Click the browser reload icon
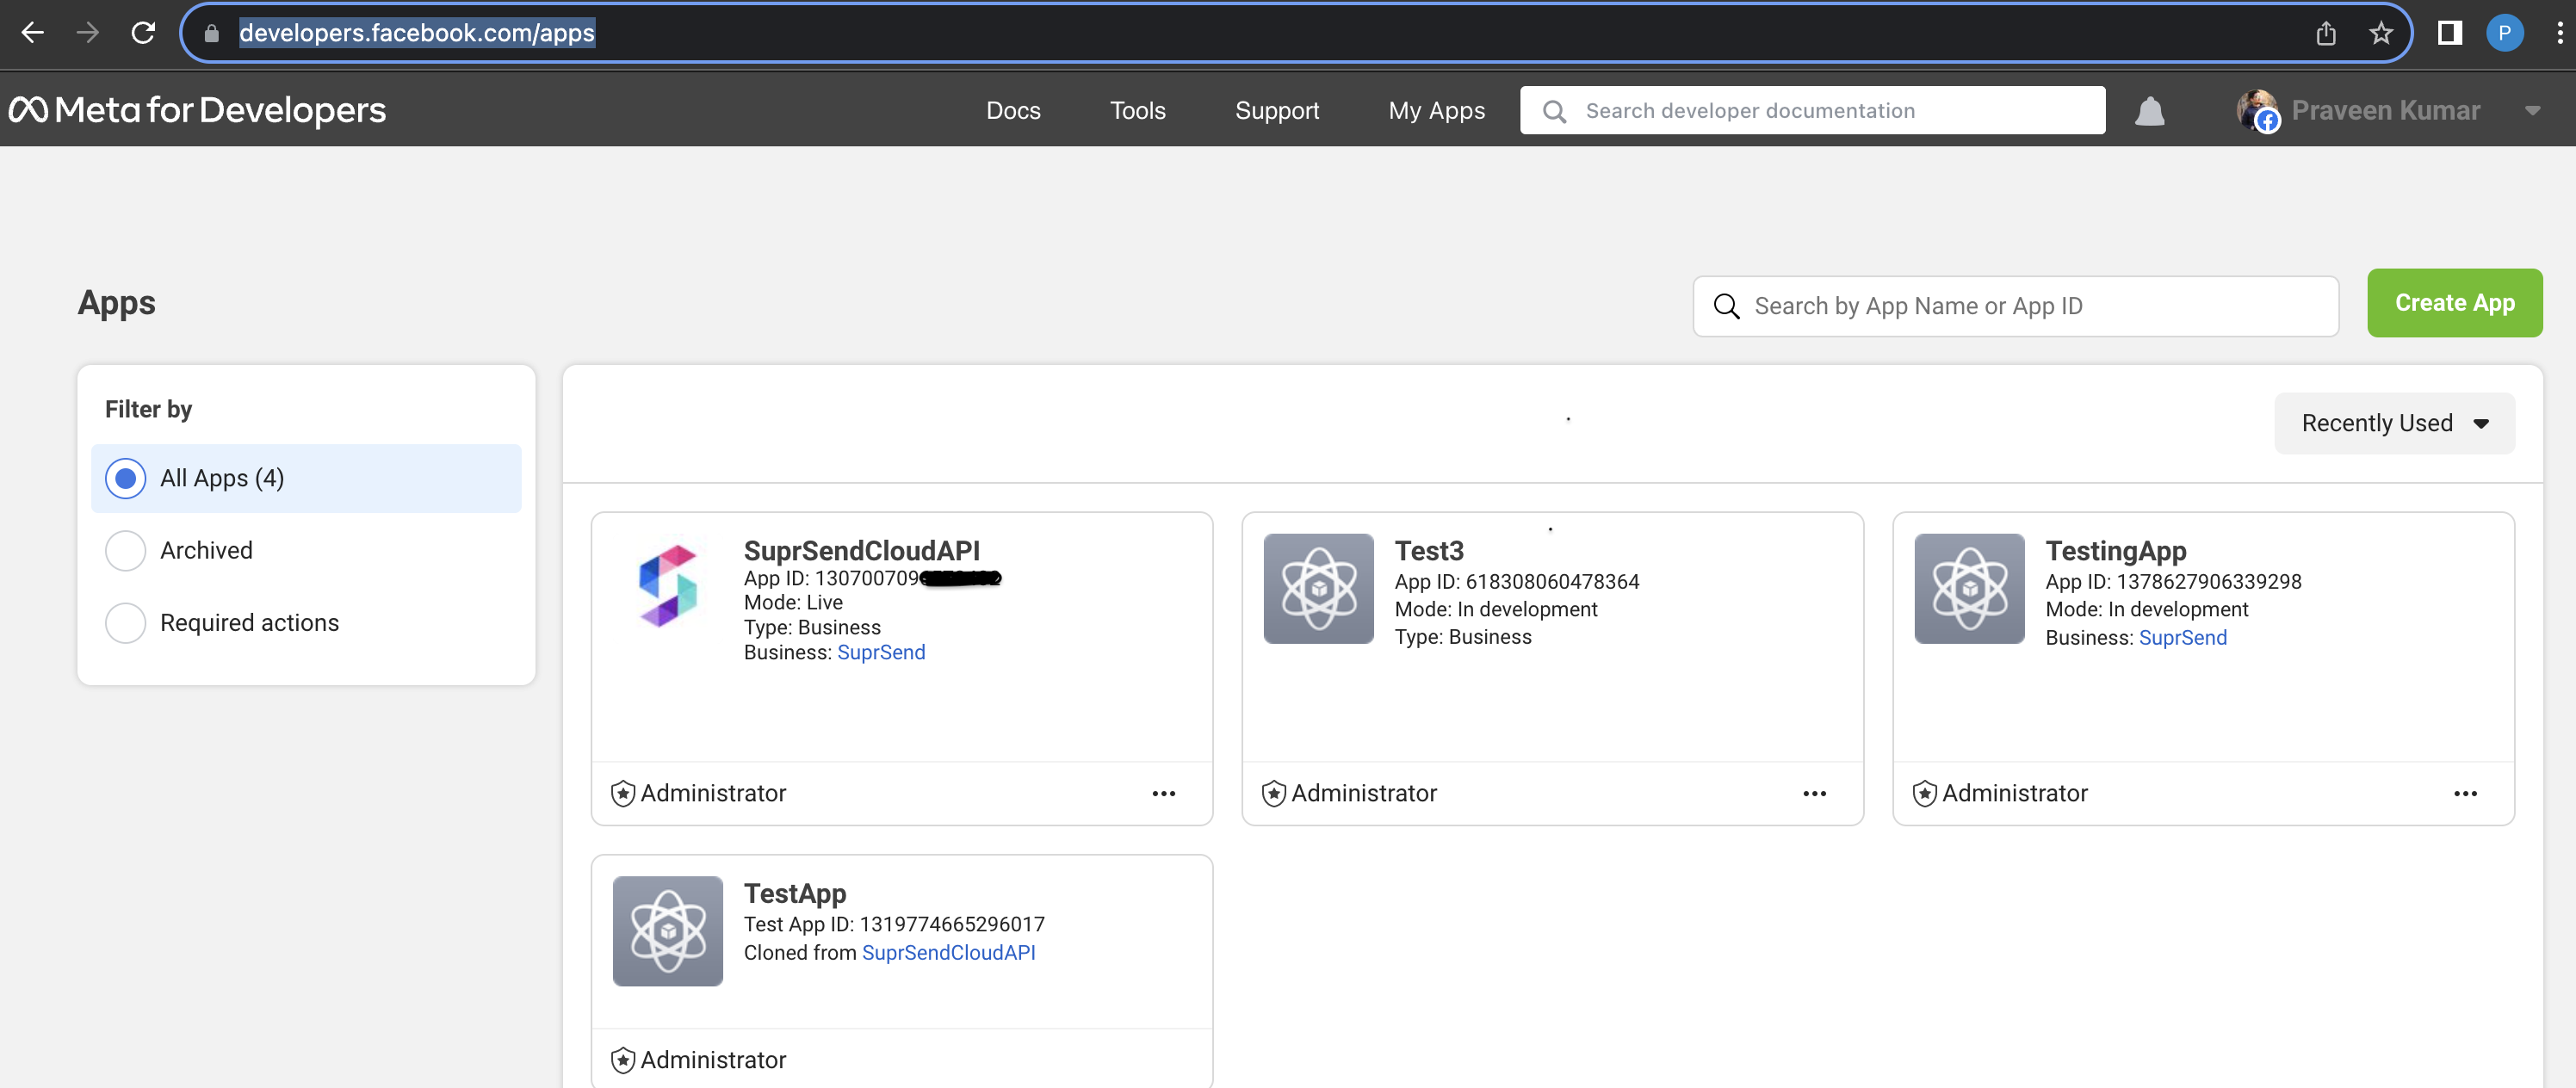The height and width of the screenshot is (1088, 2576). click(143, 33)
